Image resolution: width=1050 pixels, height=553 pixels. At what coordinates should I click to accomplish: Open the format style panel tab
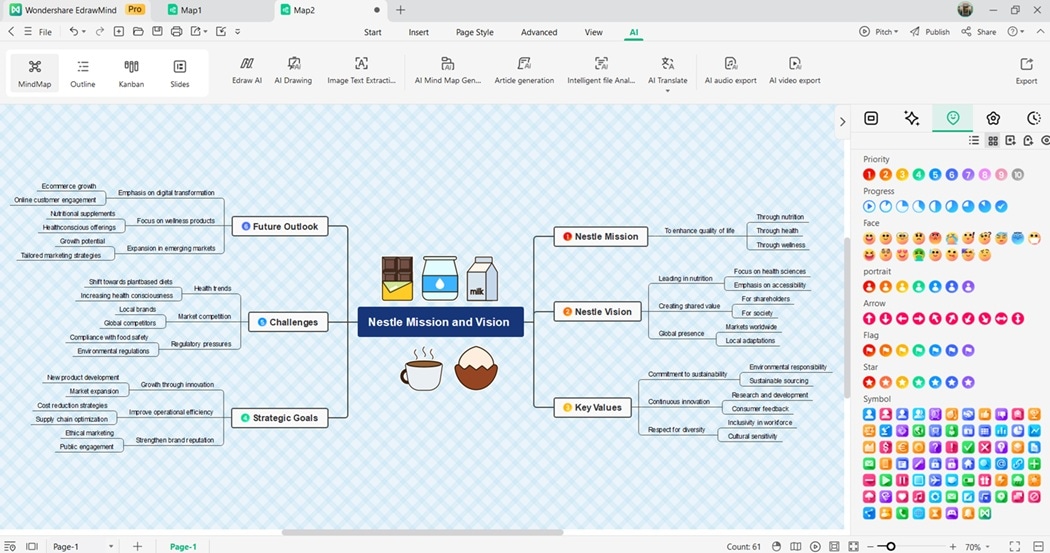click(x=871, y=118)
